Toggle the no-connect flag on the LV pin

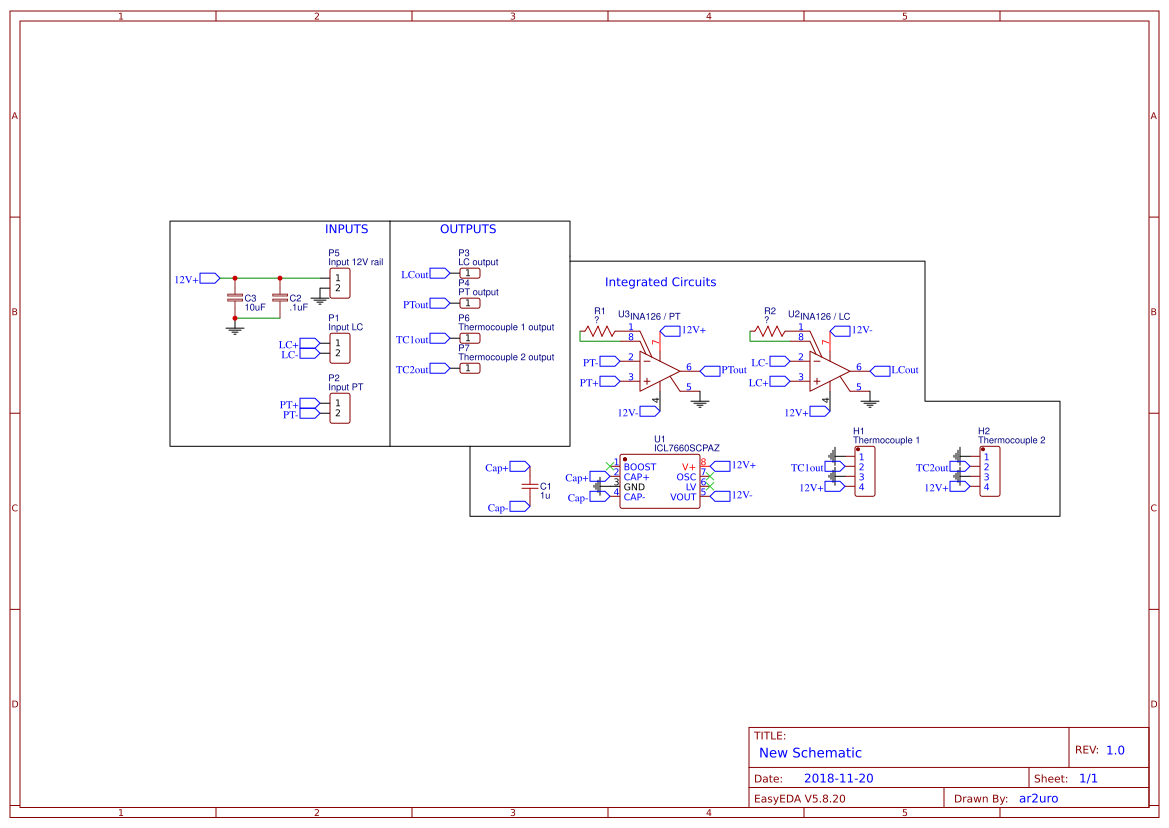point(710,487)
